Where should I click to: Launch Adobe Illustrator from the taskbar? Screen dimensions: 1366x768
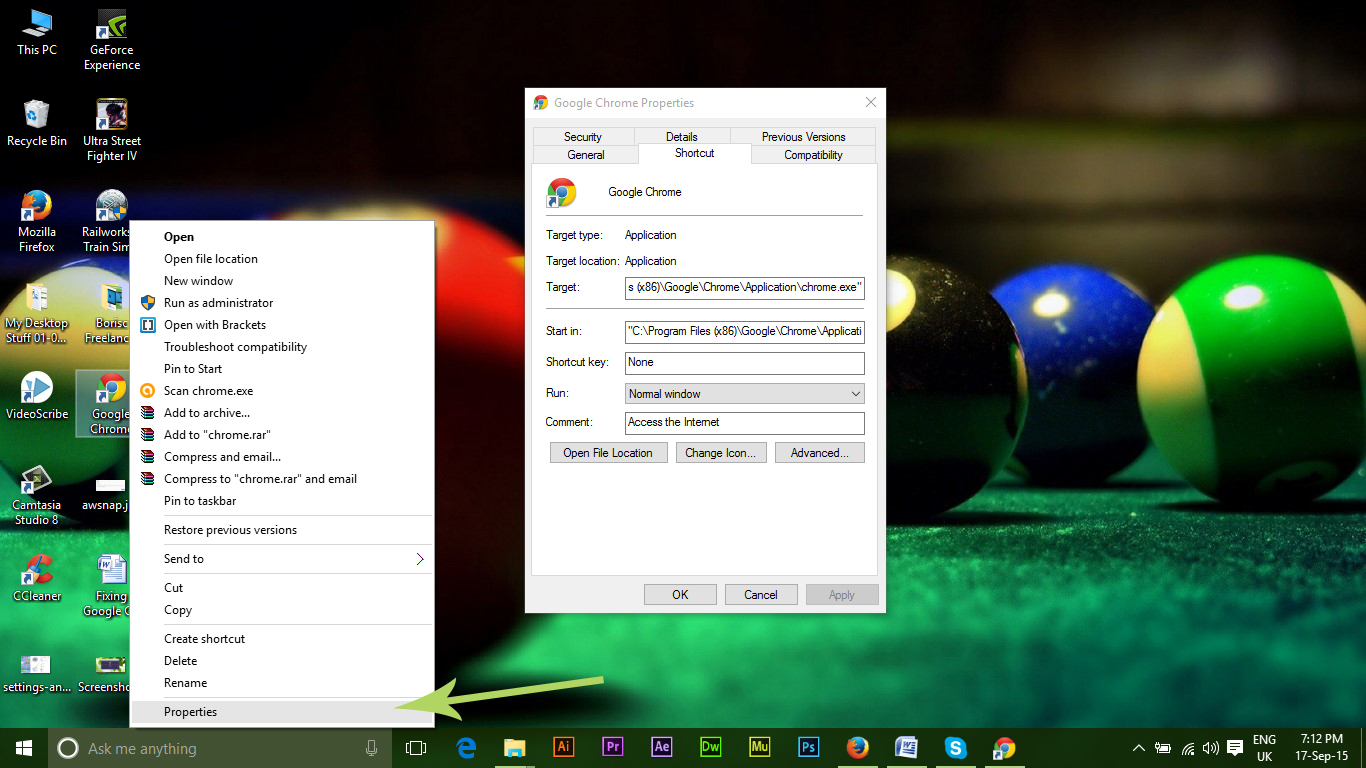pos(564,748)
